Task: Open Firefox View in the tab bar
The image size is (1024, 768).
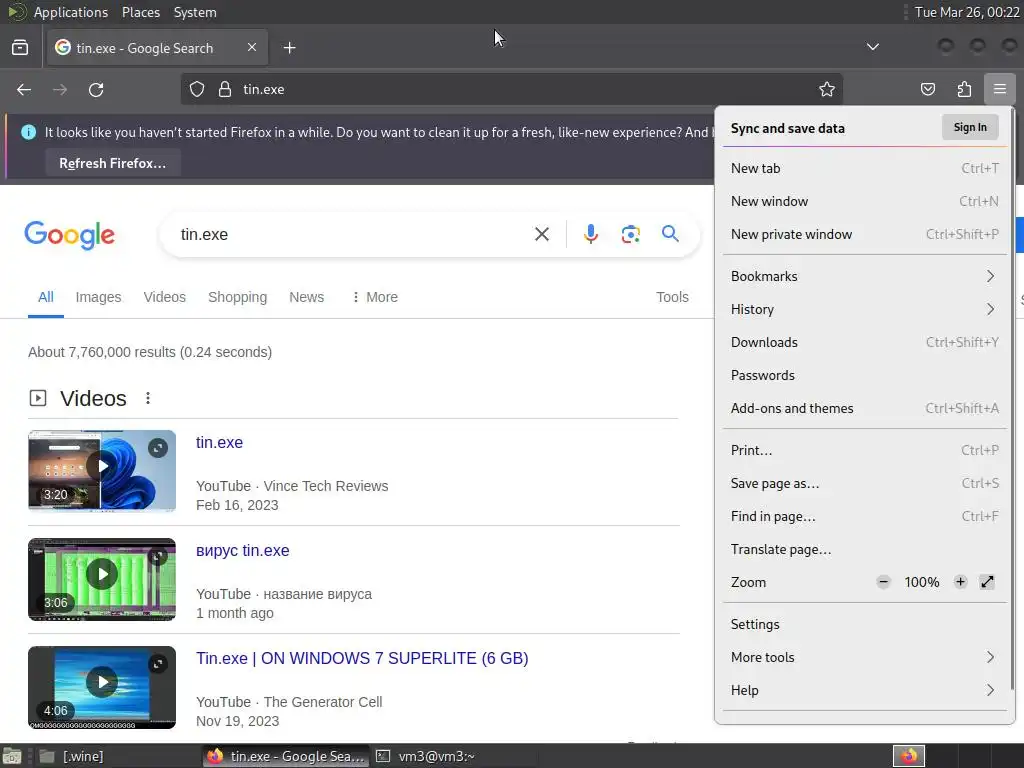Action: [x=20, y=48]
